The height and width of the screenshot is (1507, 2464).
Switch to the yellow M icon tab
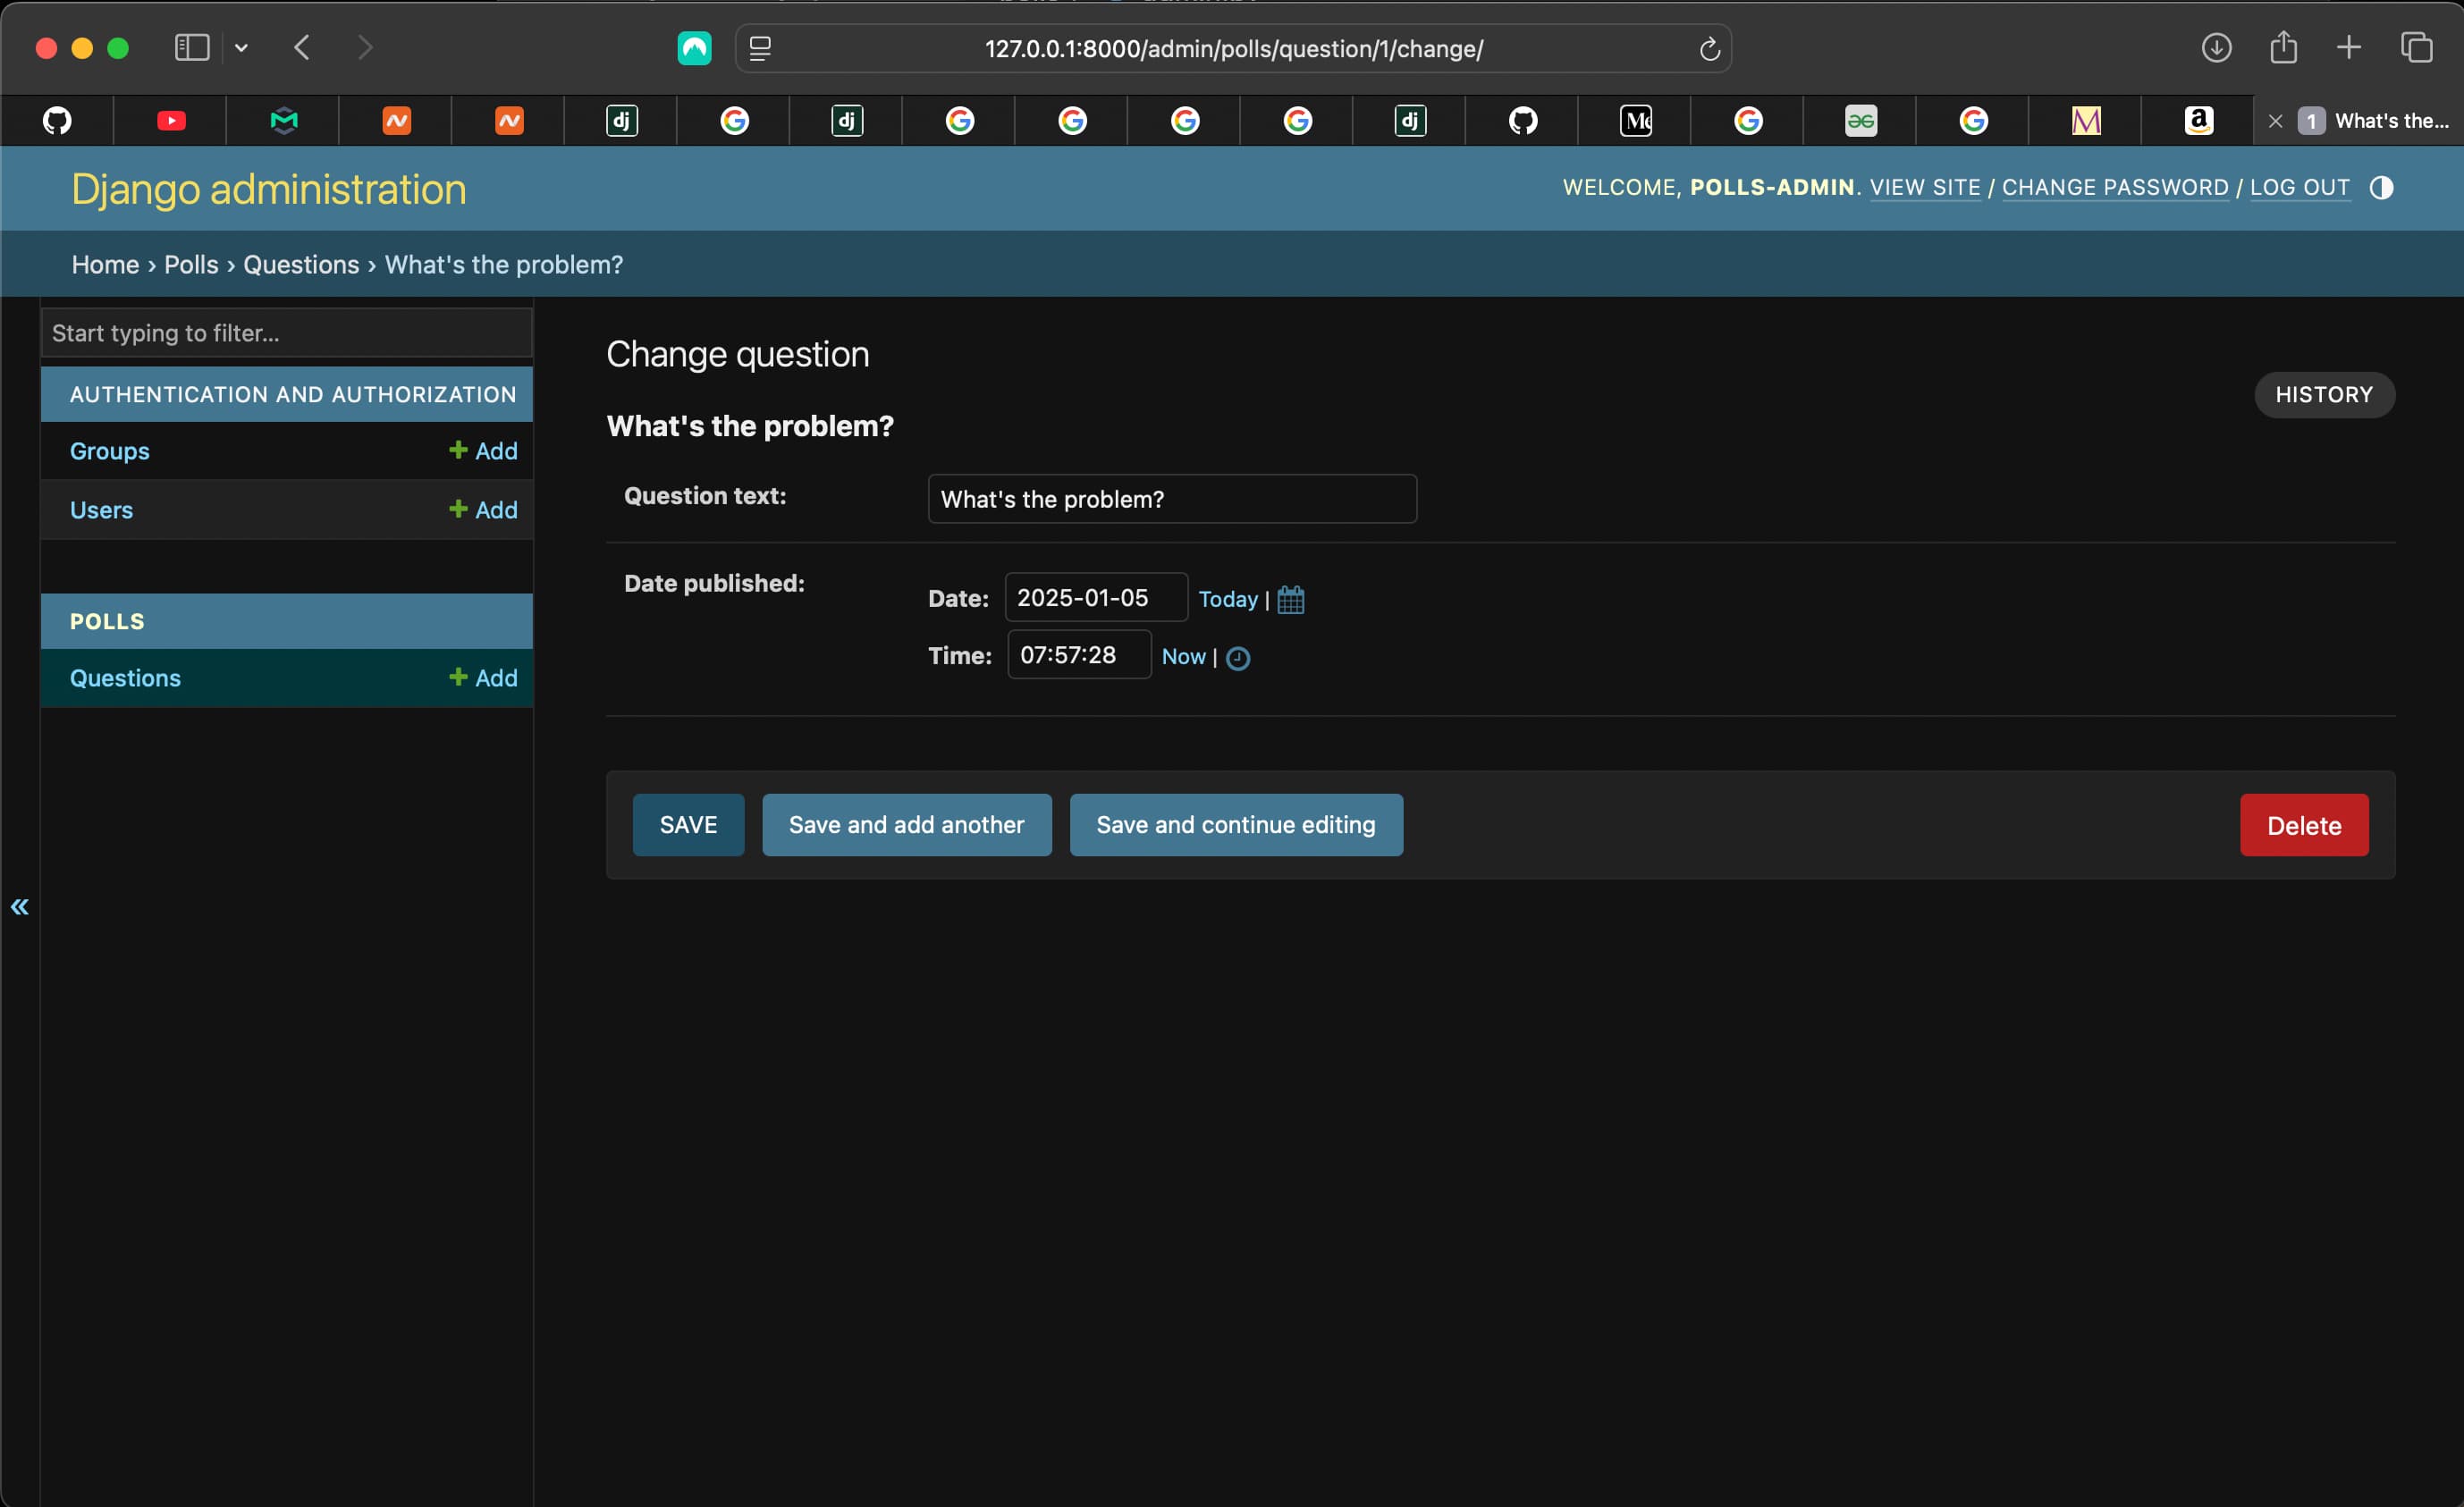coord(2086,121)
